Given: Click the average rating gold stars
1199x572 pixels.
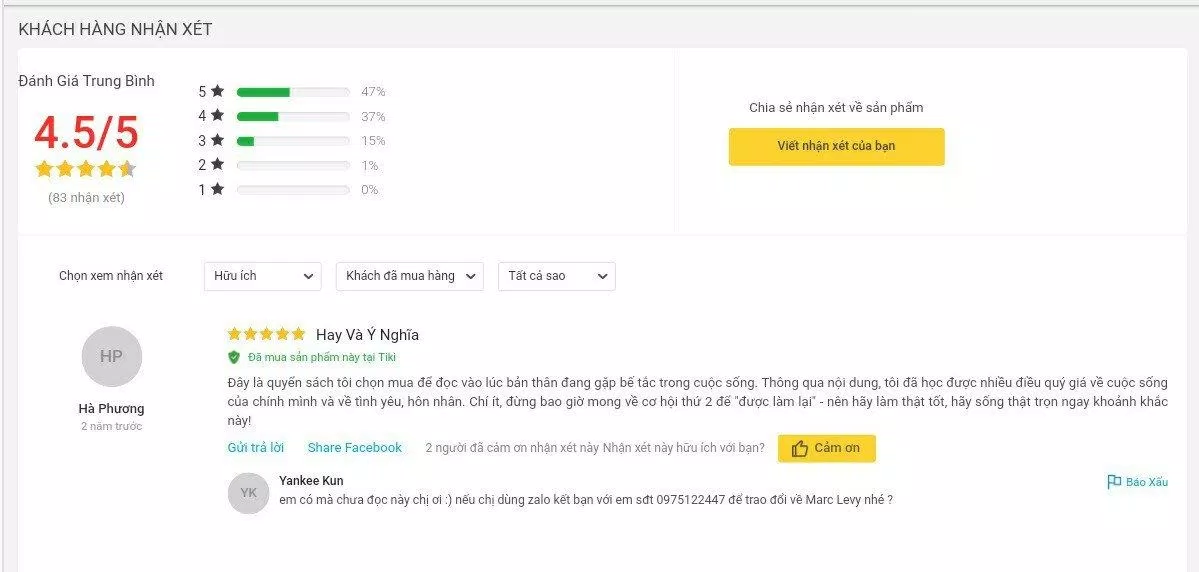Looking at the screenshot, I should click(85, 169).
